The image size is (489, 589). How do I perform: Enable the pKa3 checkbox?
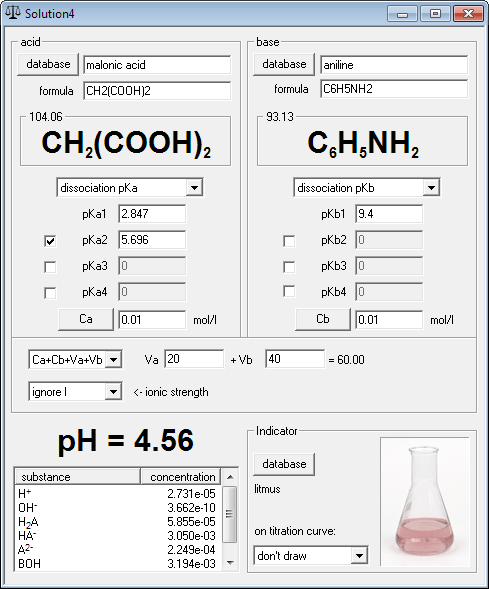(x=50, y=267)
